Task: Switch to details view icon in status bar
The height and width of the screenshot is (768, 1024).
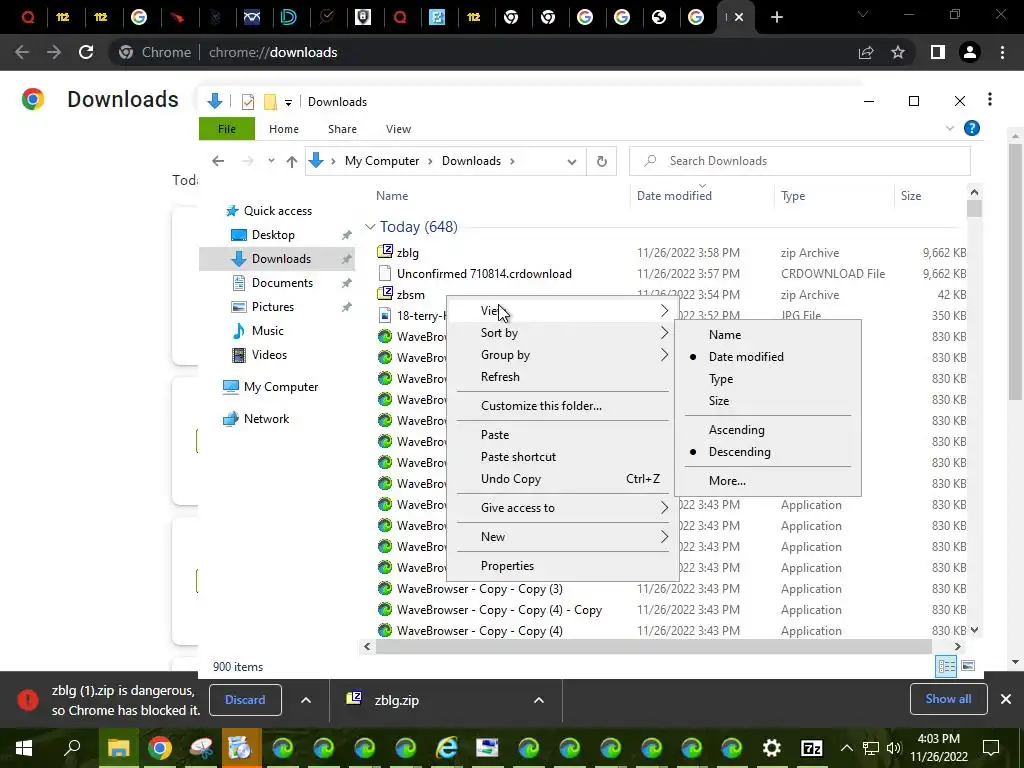Action: pyautogui.click(x=946, y=666)
